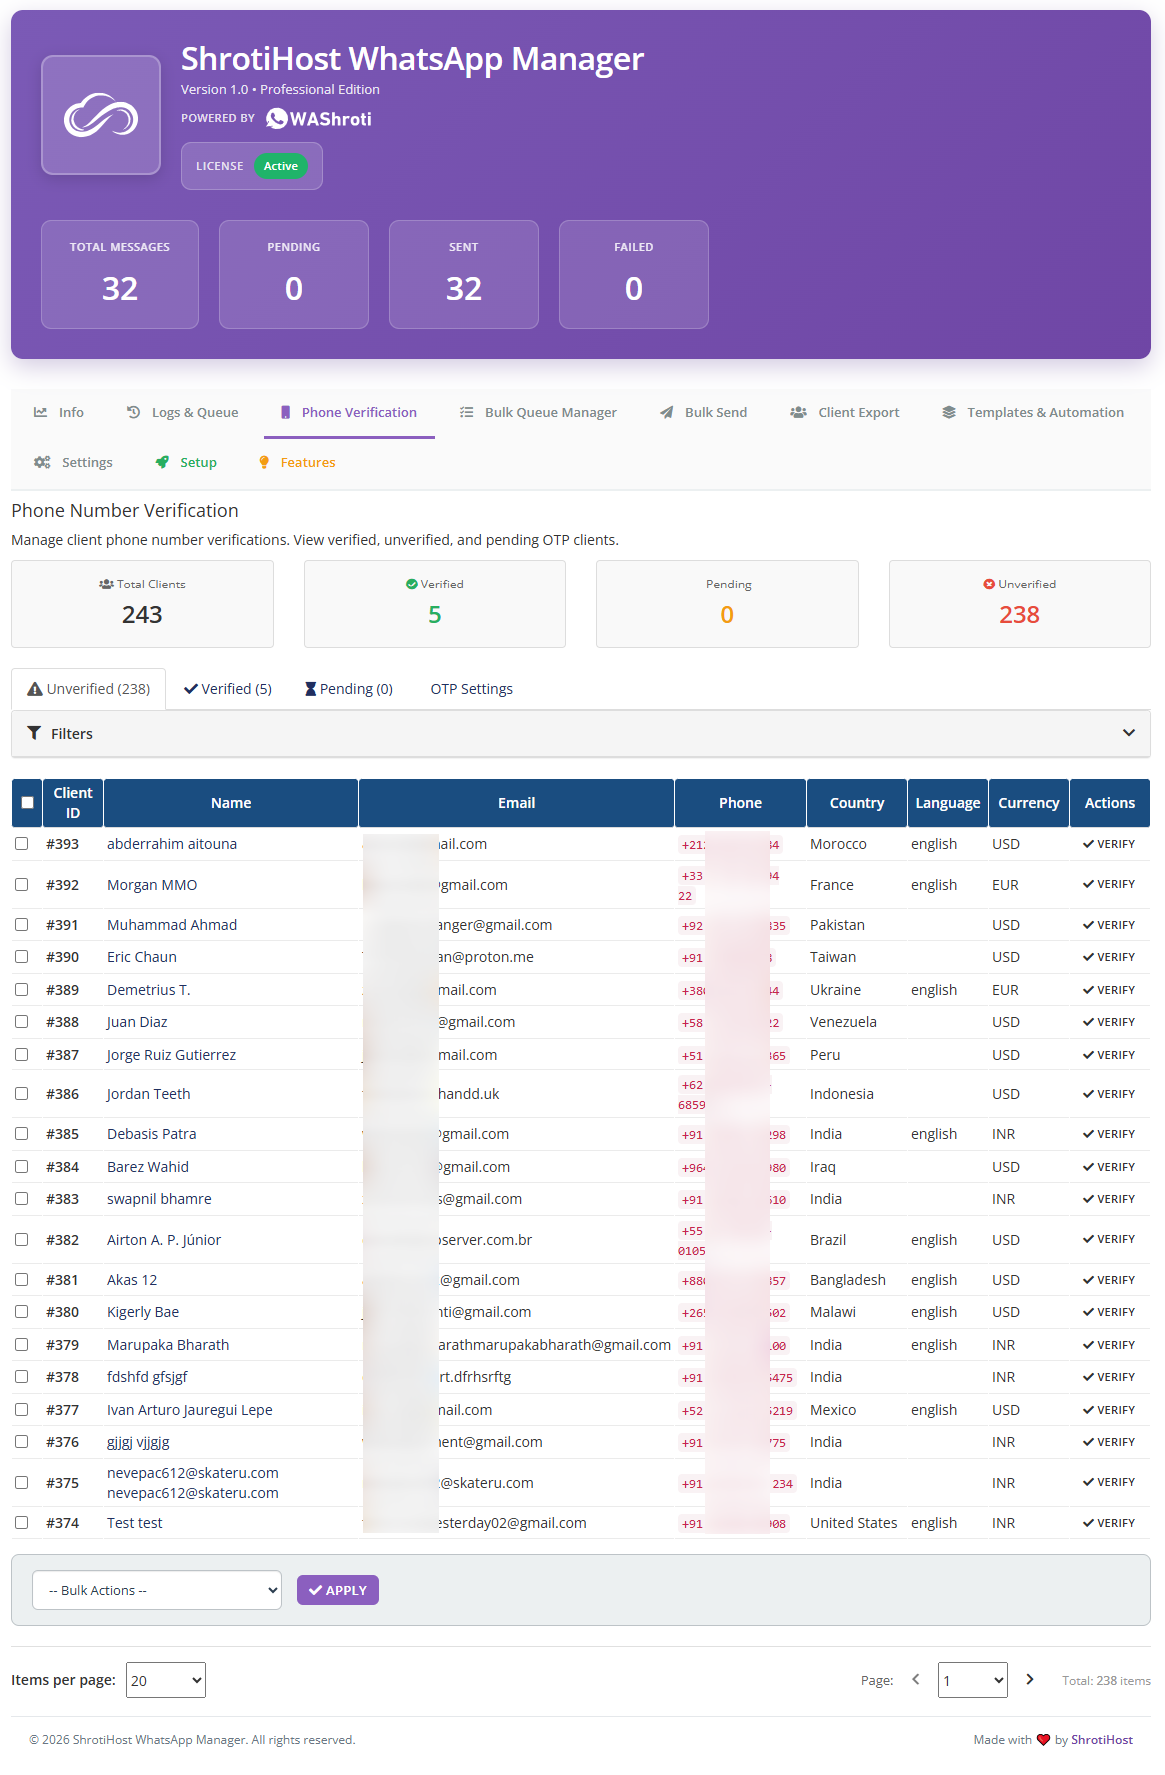This screenshot has height=1775, width=1165.
Task: Go to next page with right chevron
Action: point(1029,1679)
